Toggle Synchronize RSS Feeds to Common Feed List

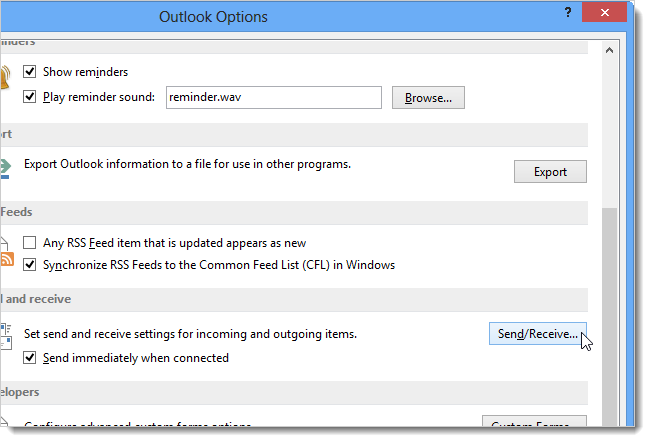[29, 265]
